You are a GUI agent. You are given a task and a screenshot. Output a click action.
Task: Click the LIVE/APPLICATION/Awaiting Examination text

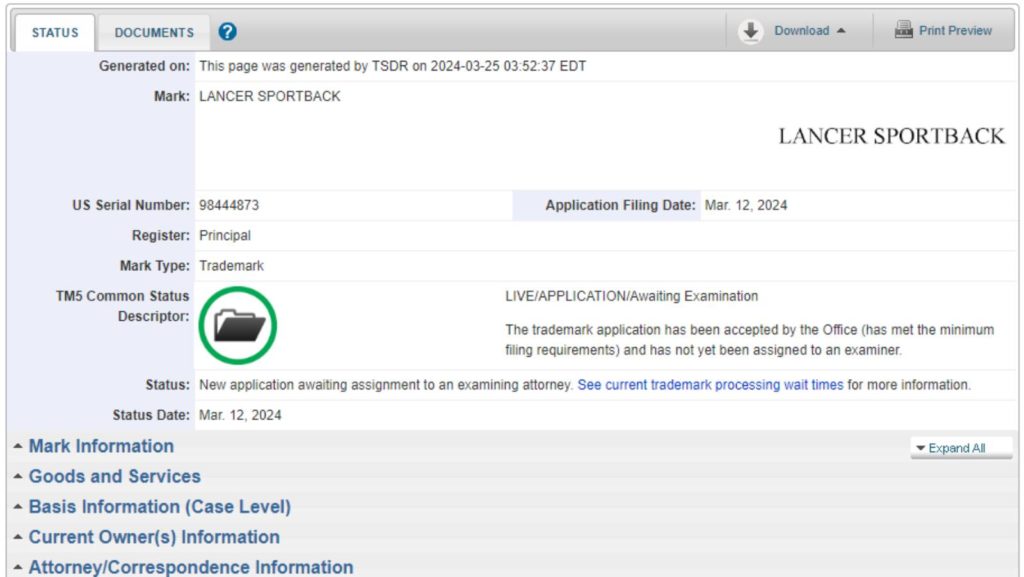point(632,296)
